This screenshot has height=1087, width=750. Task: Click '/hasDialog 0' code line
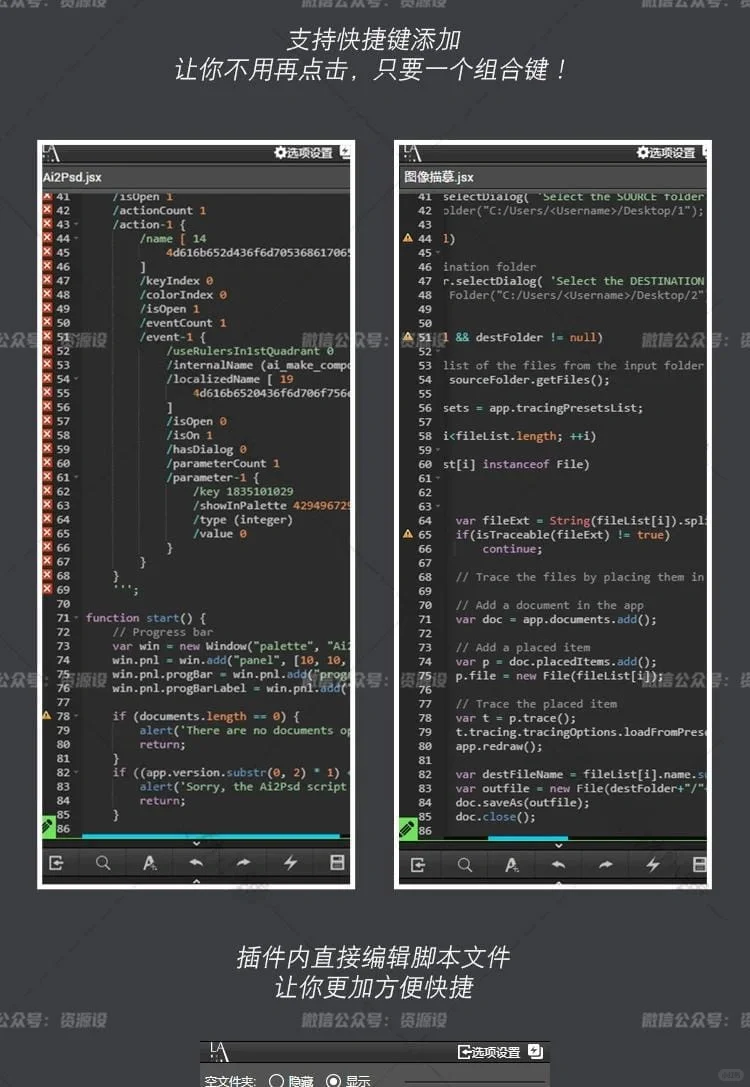(x=207, y=449)
